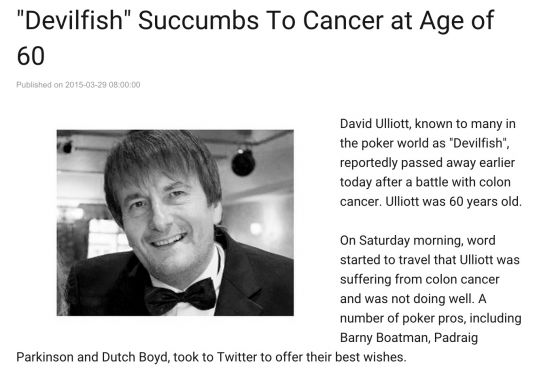Click the phrase "On Saturday morning"
The width and height of the screenshot is (539, 376).
click(401, 240)
